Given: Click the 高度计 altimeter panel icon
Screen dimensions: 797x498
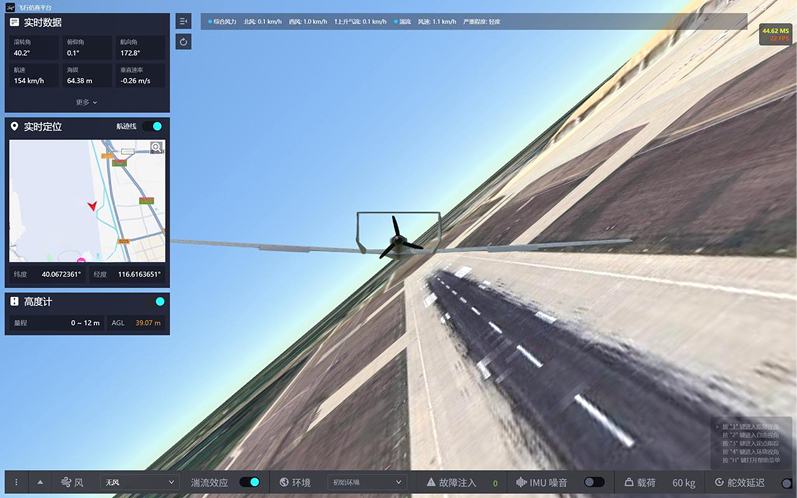Looking at the screenshot, I should pyautogui.click(x=14, y=301).
